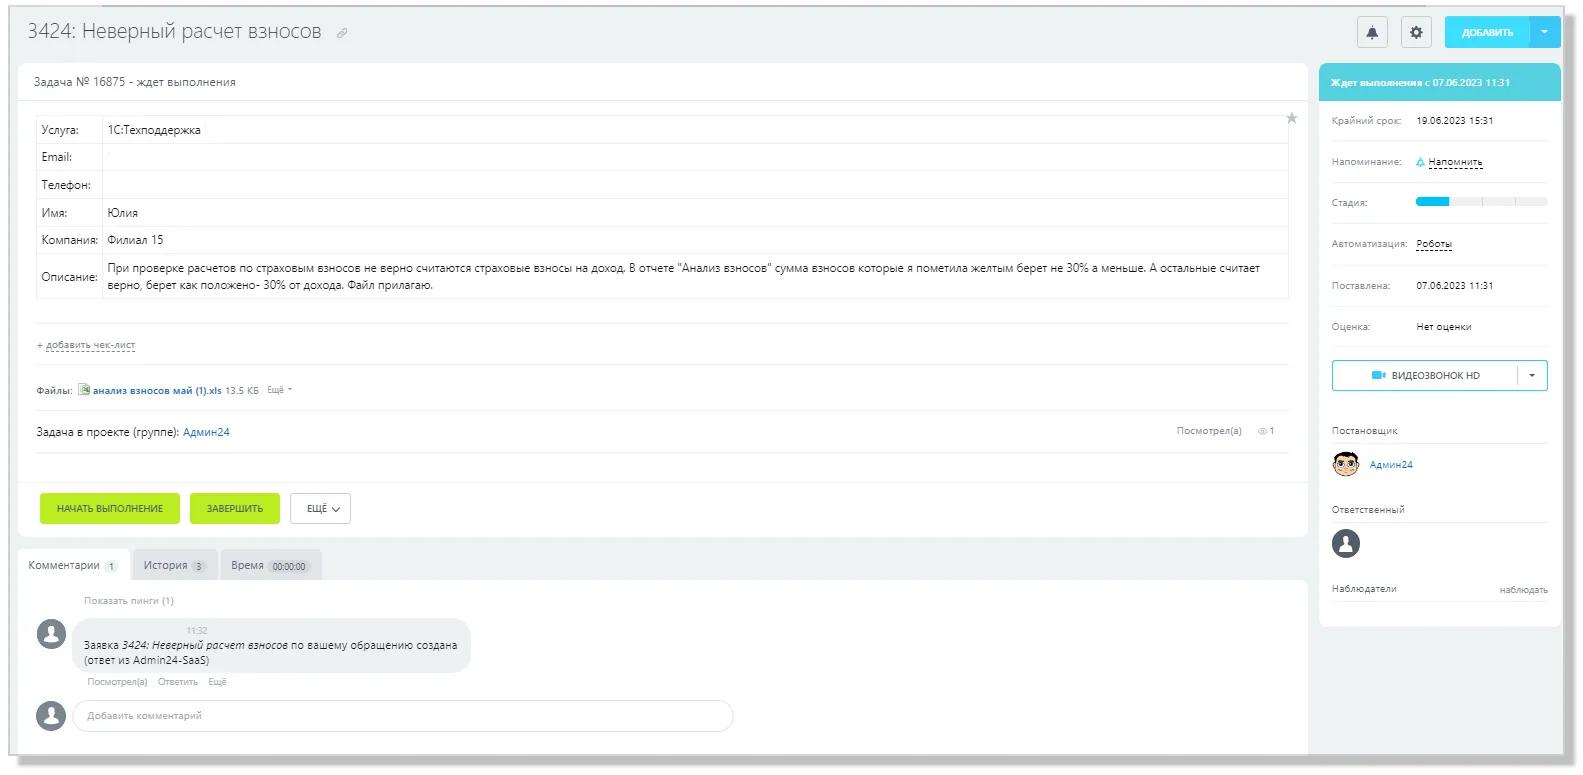The image size is (1583, 775).
Task: Open the Роботы automation link
Action: click(x=1434, y=244)
